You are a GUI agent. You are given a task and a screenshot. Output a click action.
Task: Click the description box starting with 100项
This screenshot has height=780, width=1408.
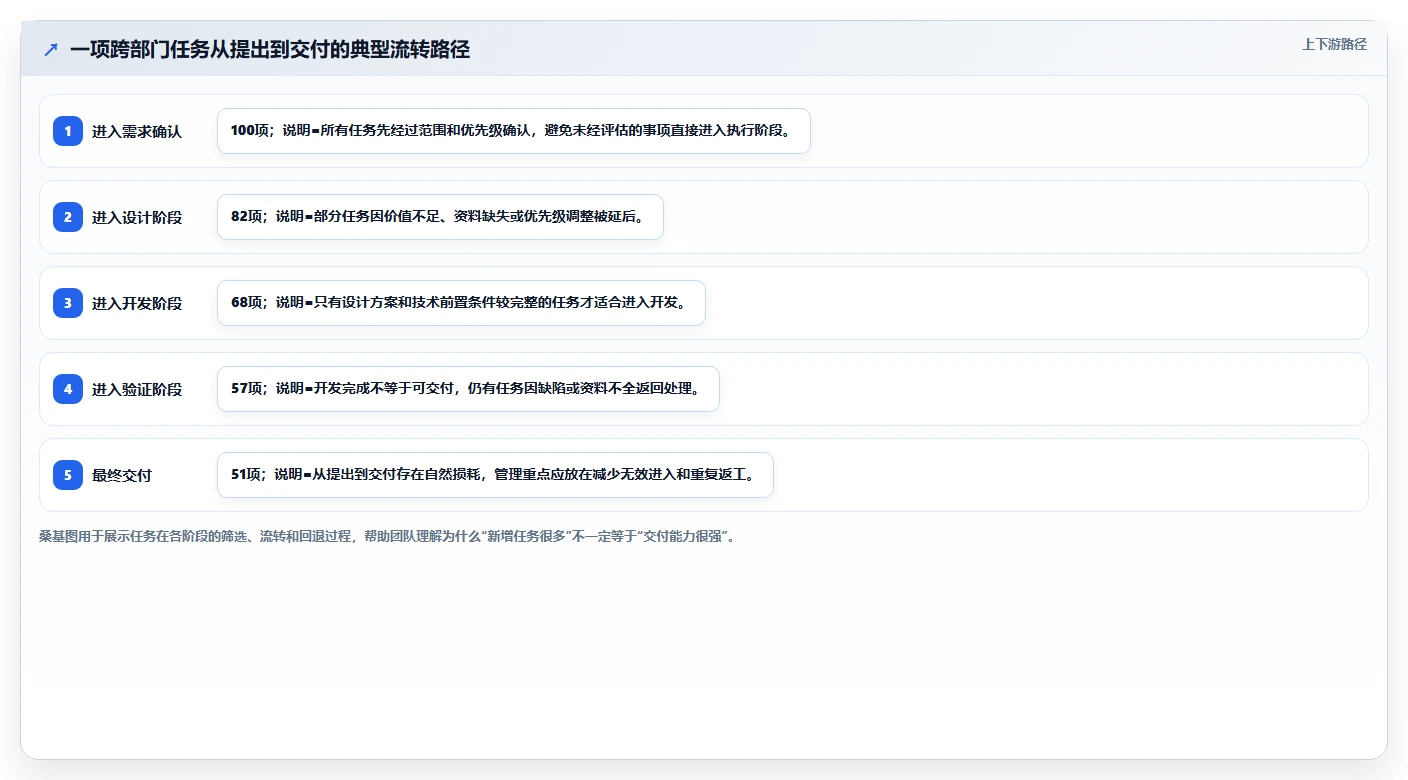coord(514,131)
